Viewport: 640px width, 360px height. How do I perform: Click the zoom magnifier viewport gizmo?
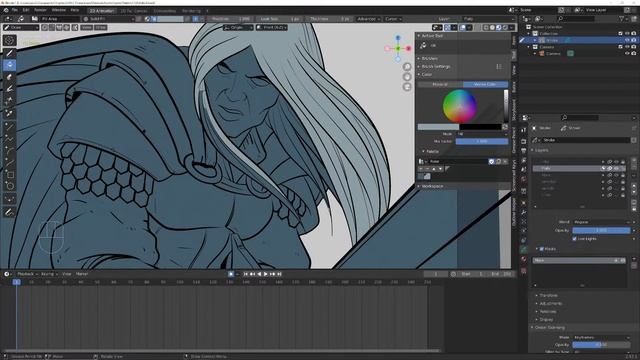(x=407, y=67)
